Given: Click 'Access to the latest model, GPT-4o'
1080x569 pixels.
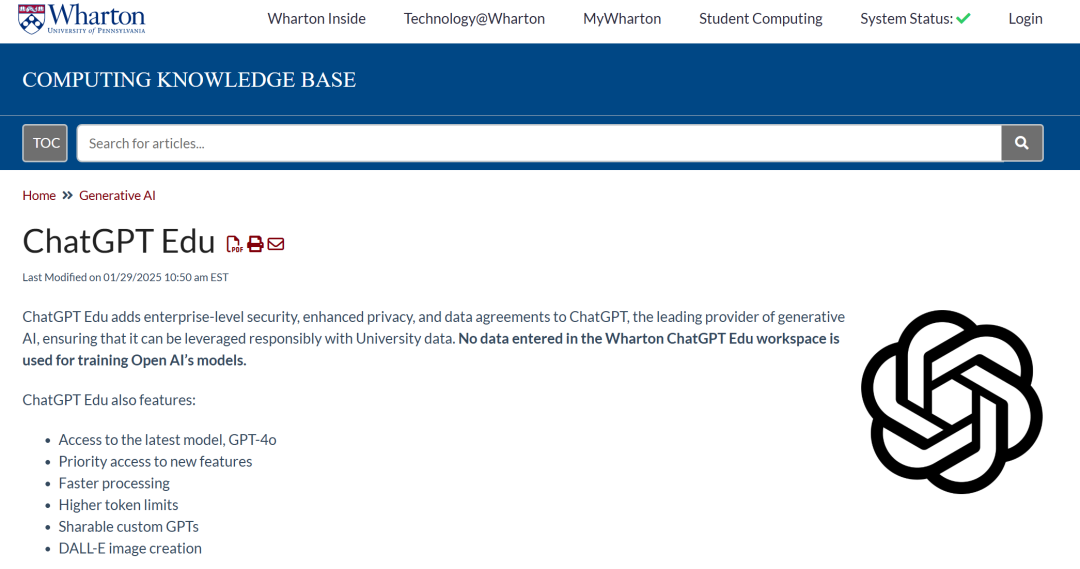Looking at the screenshot, I should pos(167,439).
